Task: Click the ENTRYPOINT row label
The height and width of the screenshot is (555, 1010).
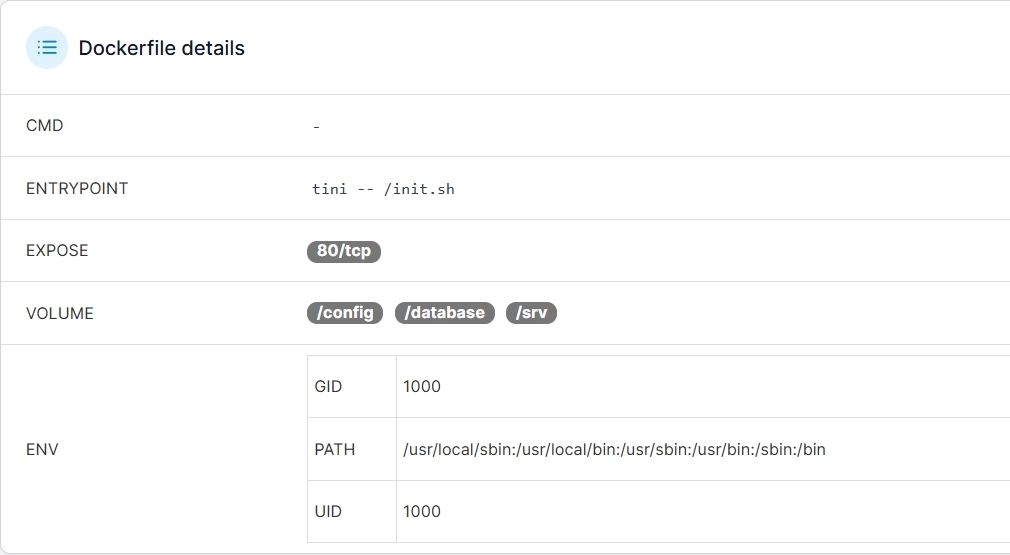Action: (x=77, y=188)
